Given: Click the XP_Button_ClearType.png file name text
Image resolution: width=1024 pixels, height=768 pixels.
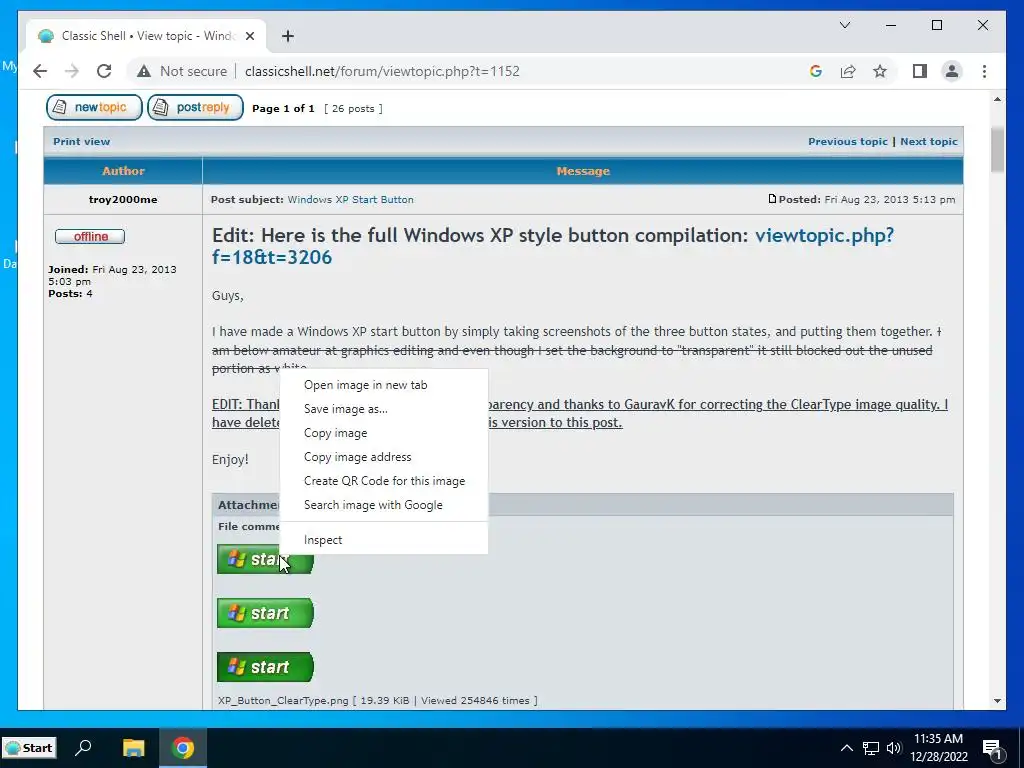Looking at the screenshot, I should click(x=283, y=700).
